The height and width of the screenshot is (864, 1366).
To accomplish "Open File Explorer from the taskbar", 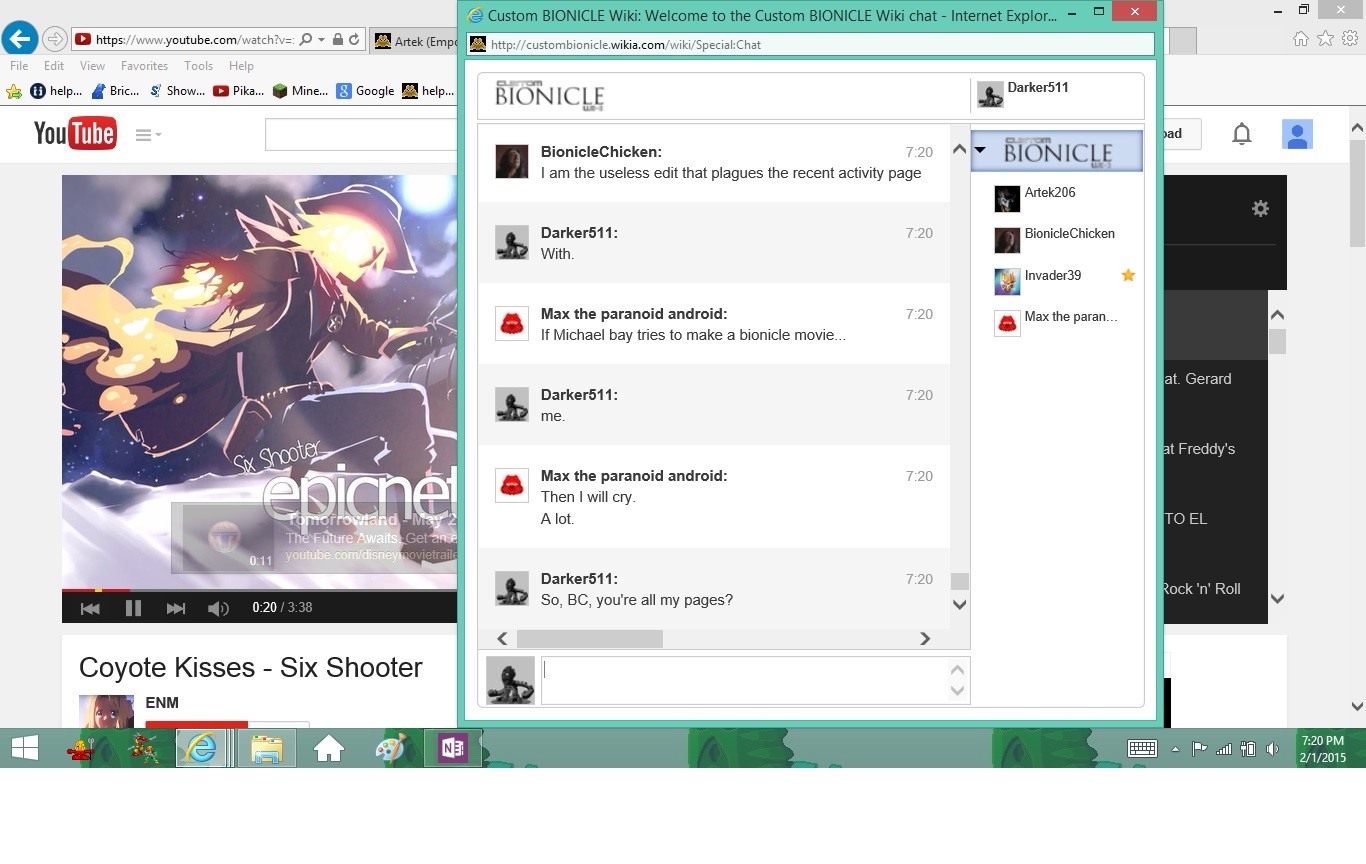I will [x=267, y=748].
